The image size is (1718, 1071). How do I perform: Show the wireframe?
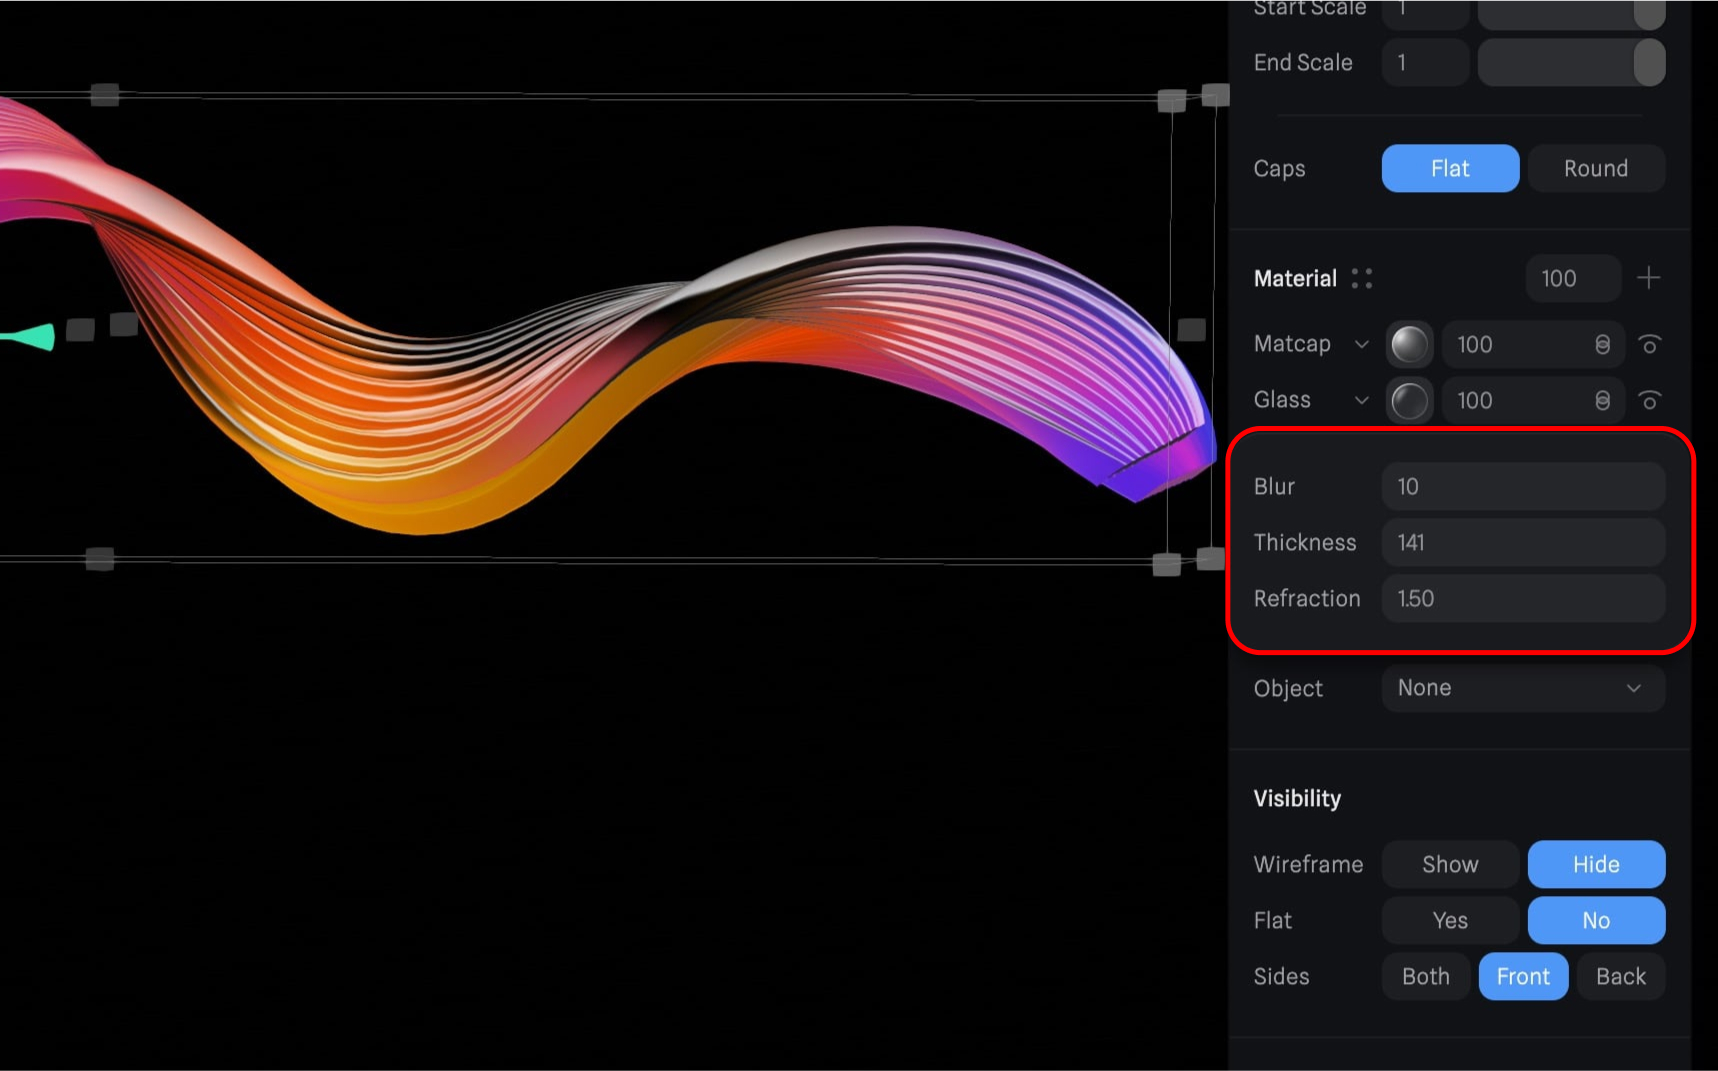pyautogui.click(x=1449, y=864)
